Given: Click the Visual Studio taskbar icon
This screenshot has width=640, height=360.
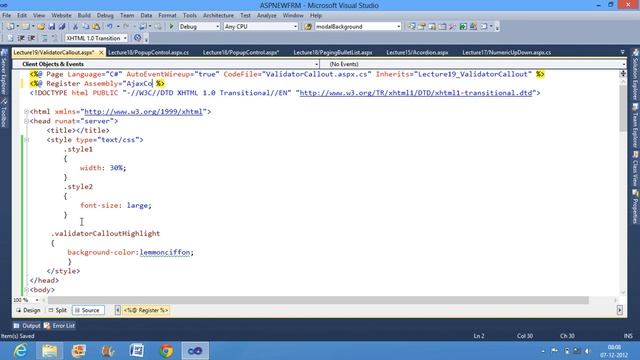Looking at the screenshot, I should [195, 351].
